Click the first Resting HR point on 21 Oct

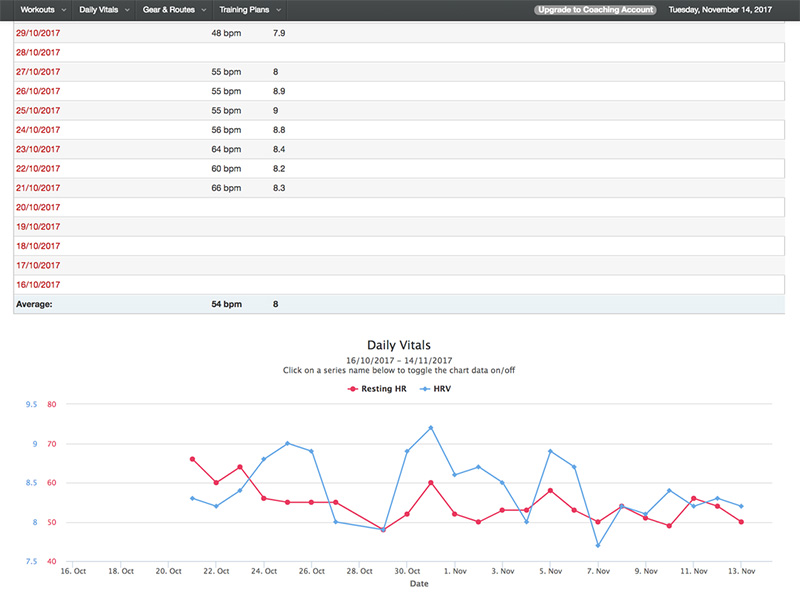192,459
